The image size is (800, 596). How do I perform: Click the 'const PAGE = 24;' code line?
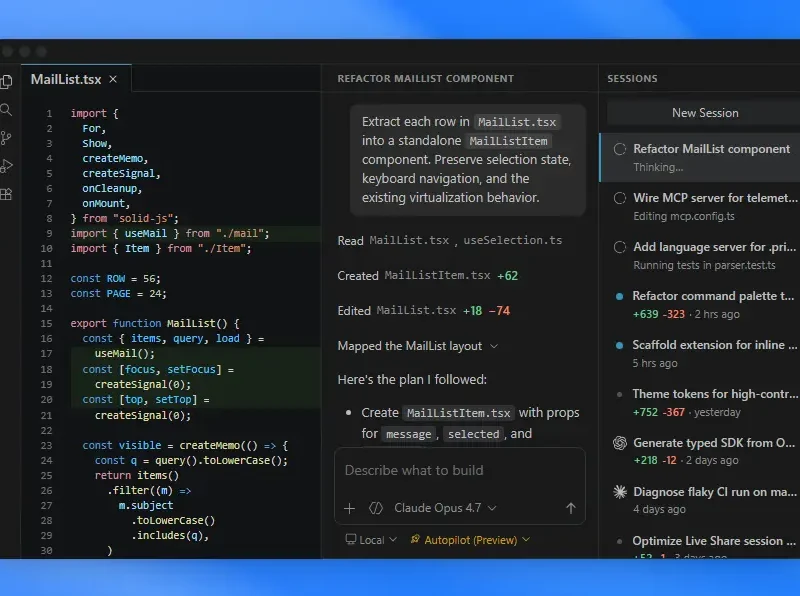click(118, 293)
